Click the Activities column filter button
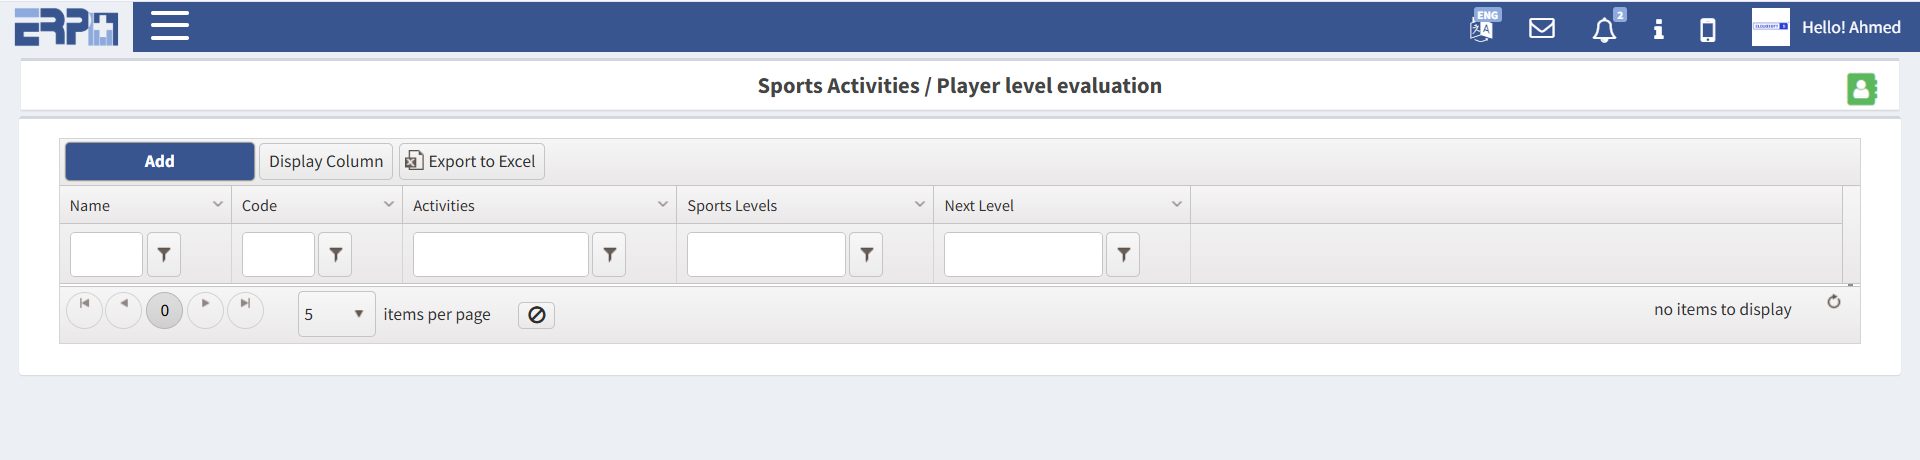 click(609, 255)
